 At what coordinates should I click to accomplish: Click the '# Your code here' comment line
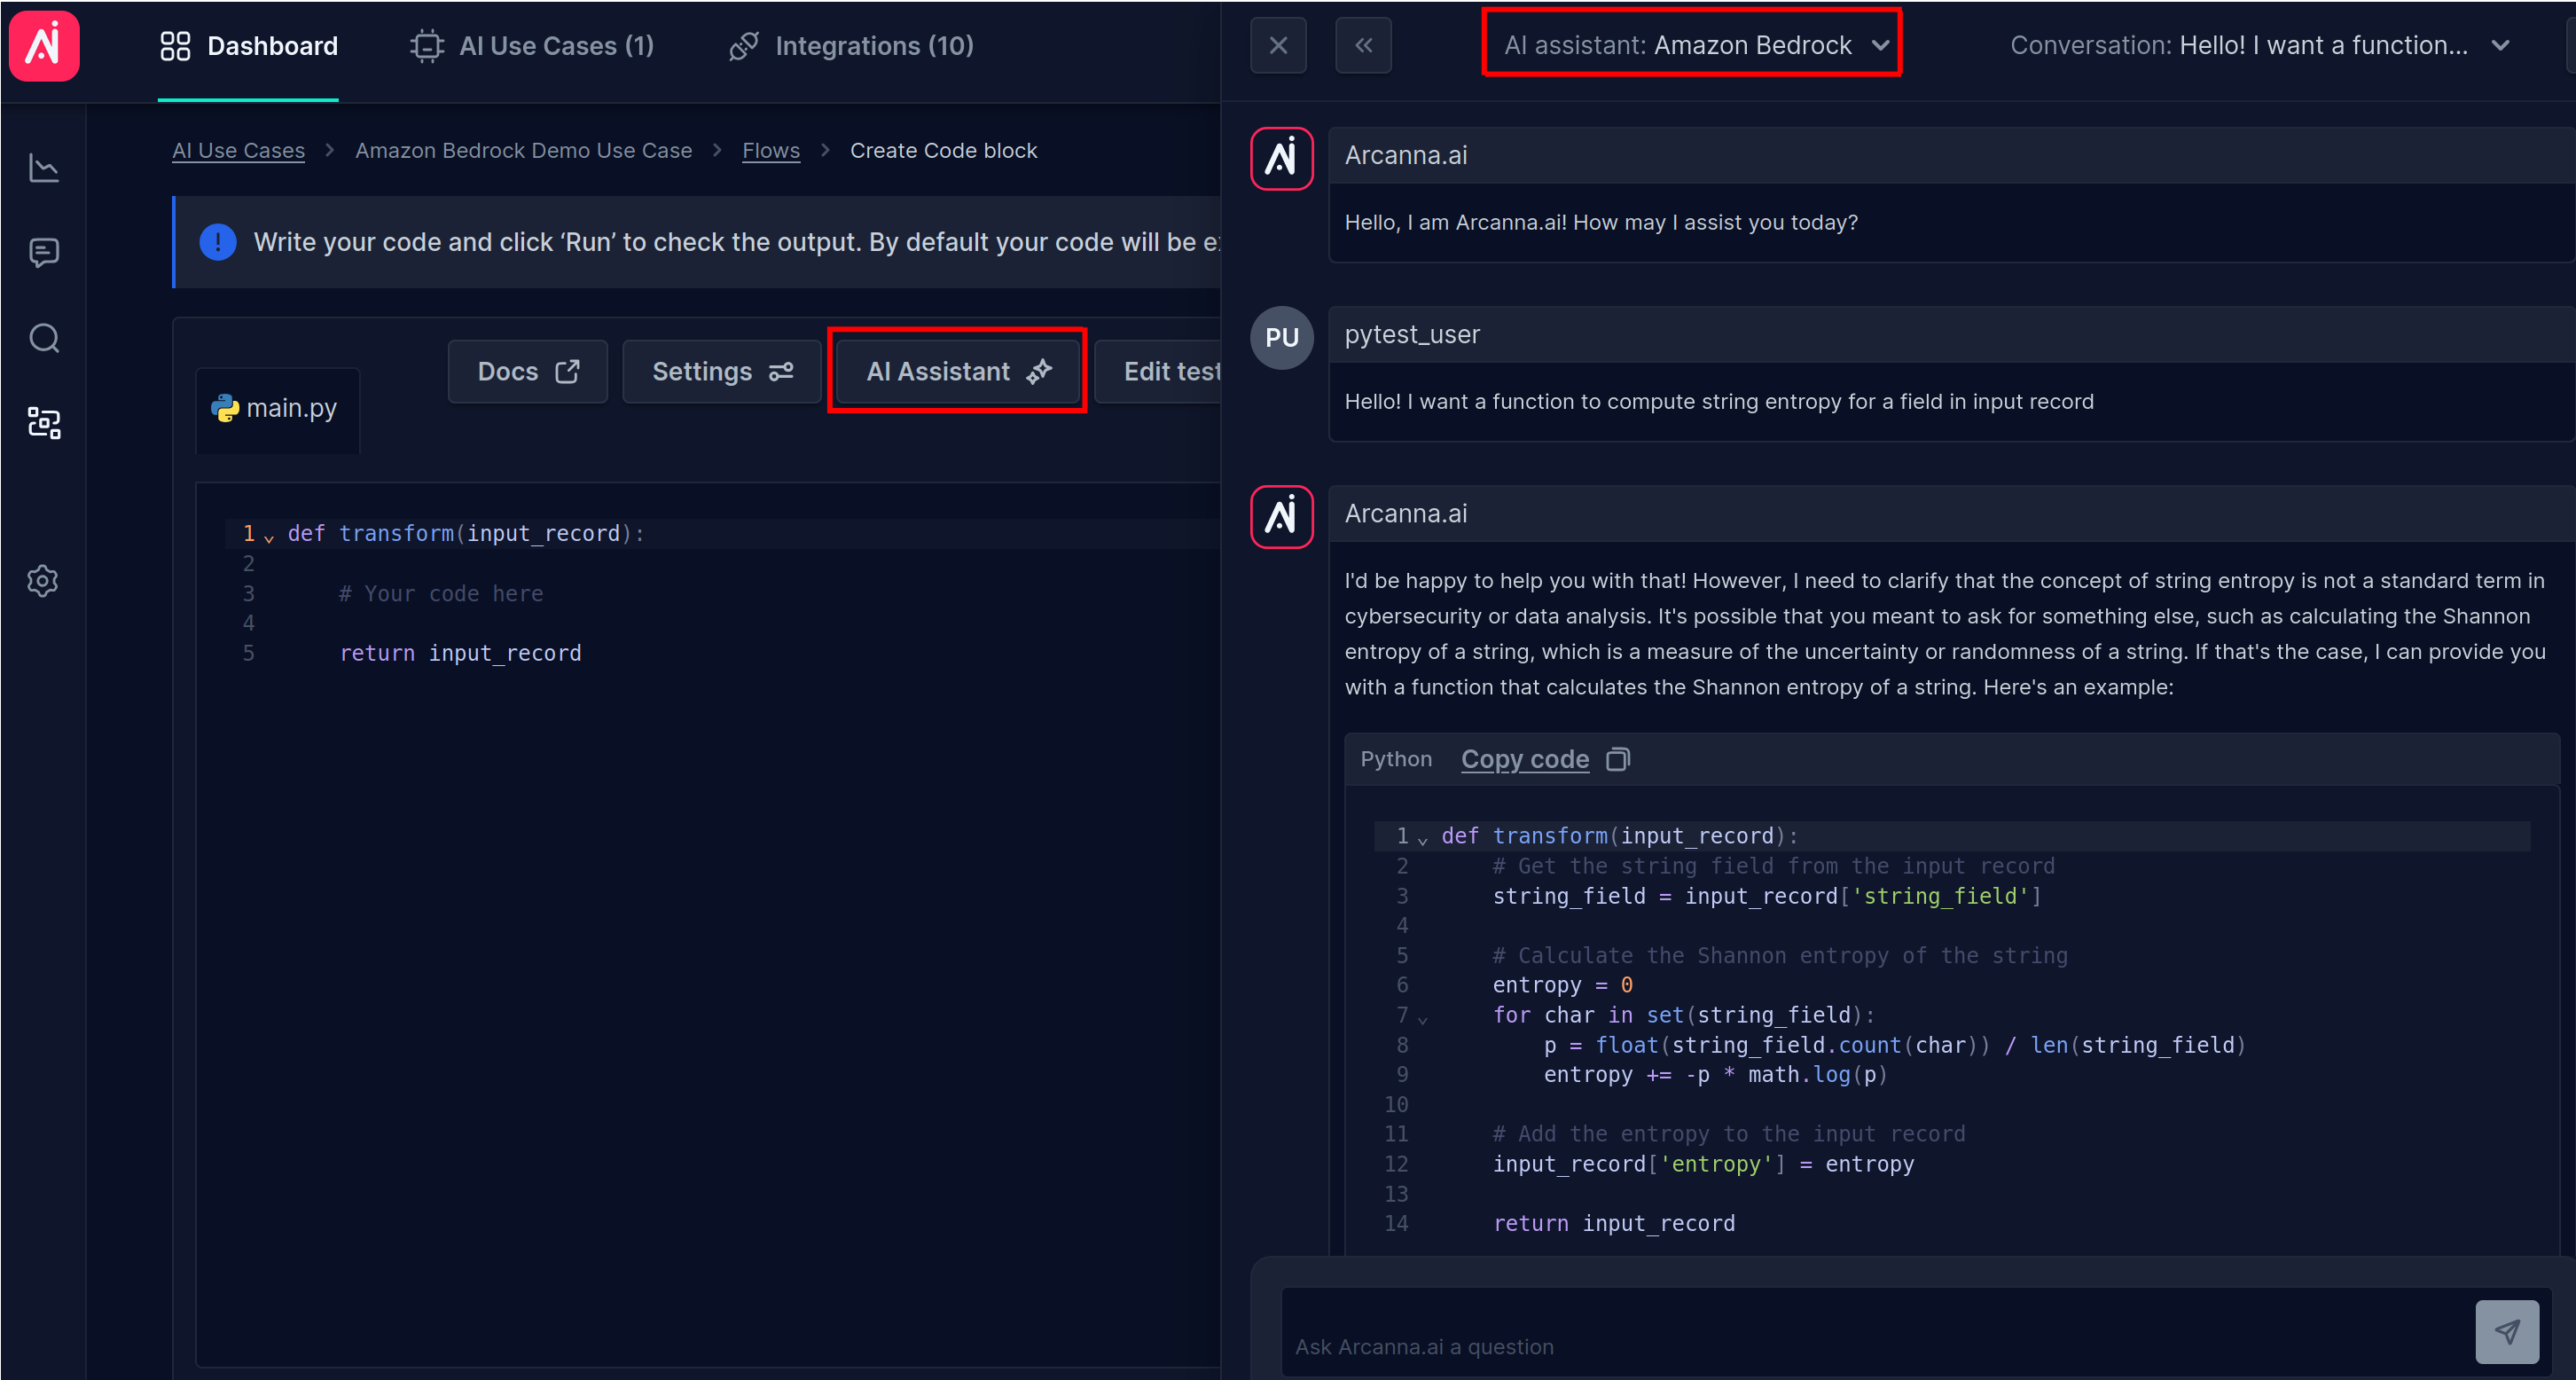point(441,593)
